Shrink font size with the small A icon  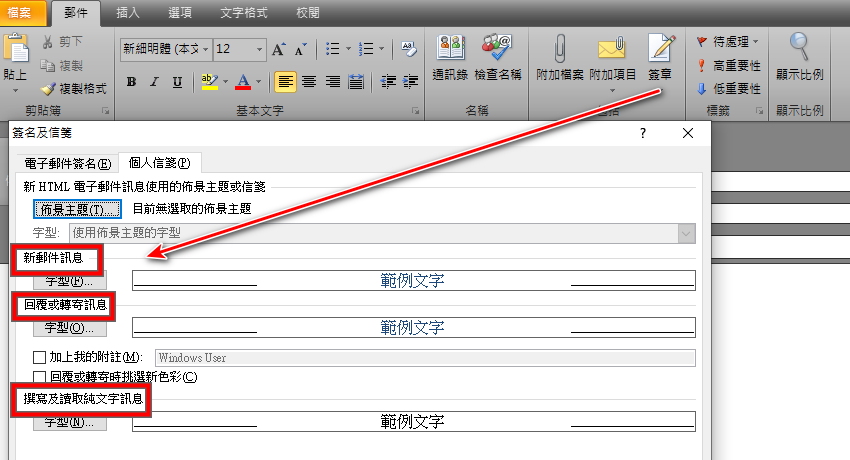[300, 49]
